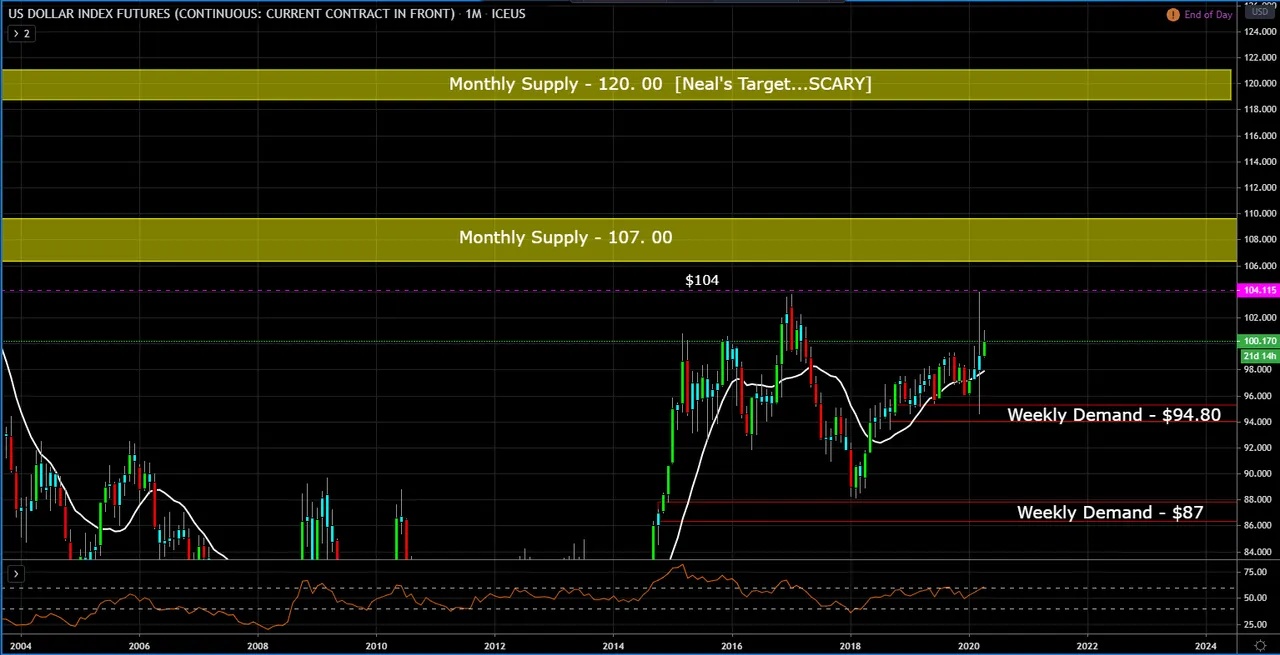This screenshot has height=655, width=1280.
Task: Click the 2008 label on time axis
Action: click(257, 646)
